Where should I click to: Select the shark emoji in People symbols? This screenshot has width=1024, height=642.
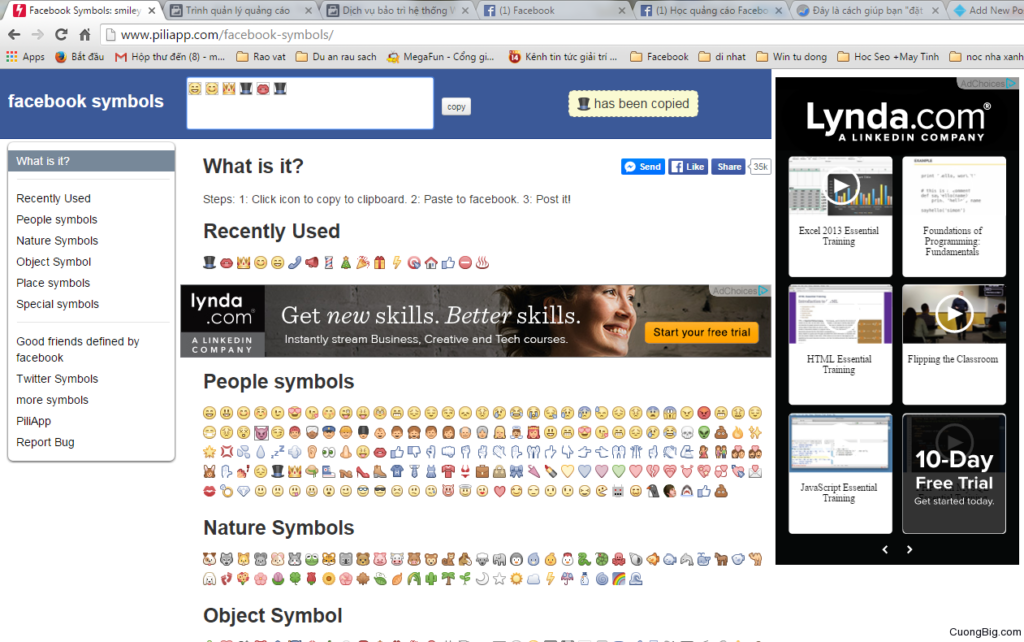686,491
